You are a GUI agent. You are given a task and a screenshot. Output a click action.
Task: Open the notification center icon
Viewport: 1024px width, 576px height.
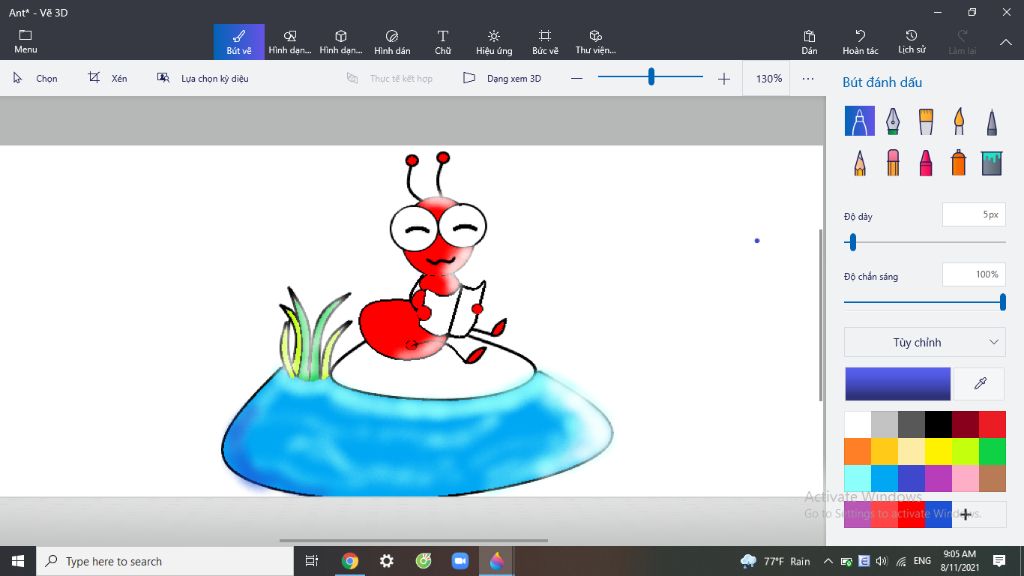pos(999,561)
